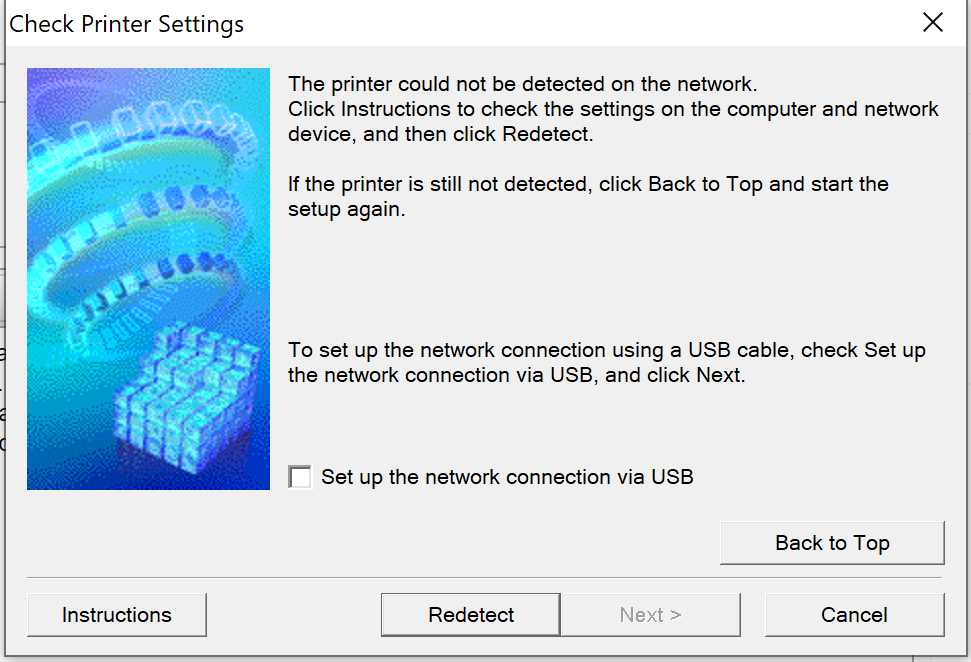
Task: Cancel the printer setup dialog
Action: pyautogui.click(x=854, y=615)
